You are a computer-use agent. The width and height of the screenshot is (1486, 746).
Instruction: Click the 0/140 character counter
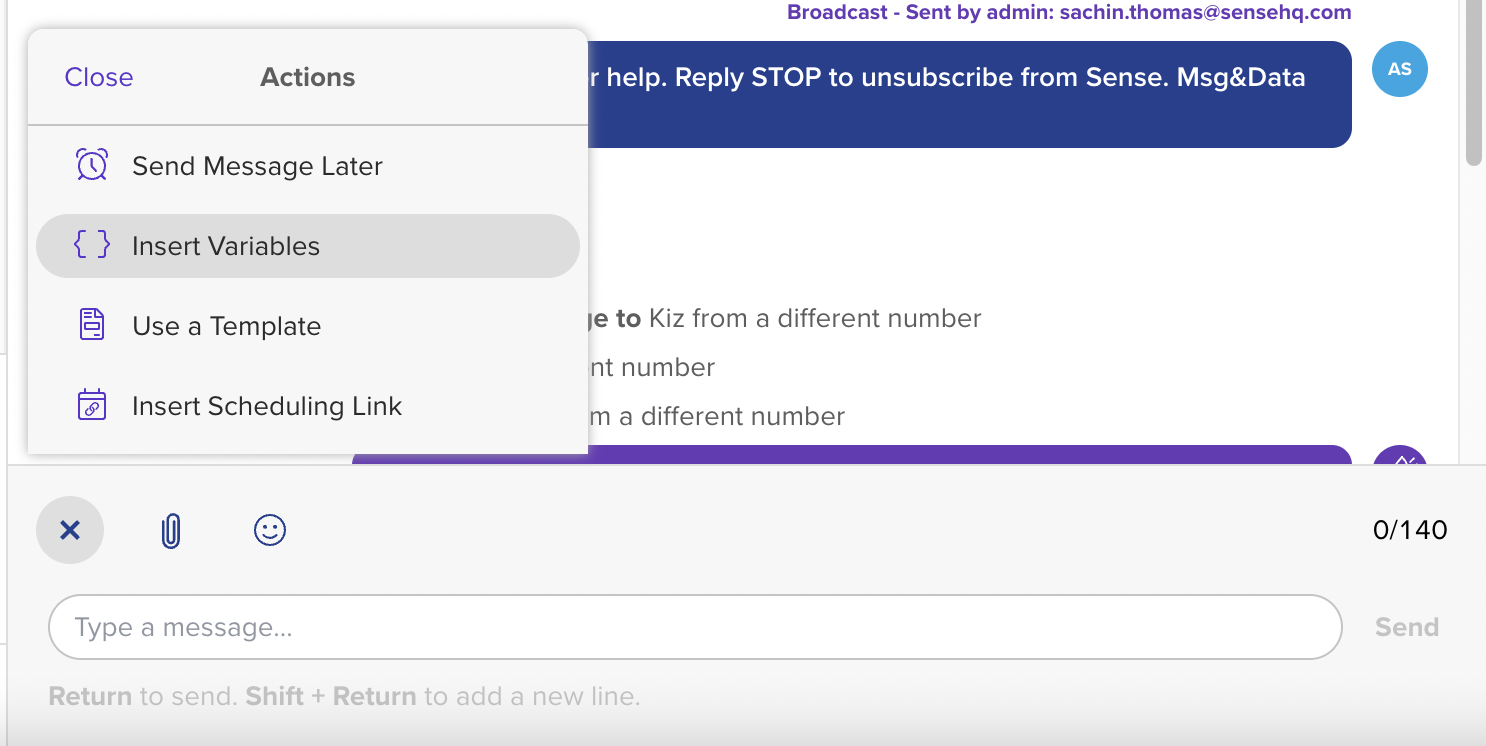tap(1410, 530)
